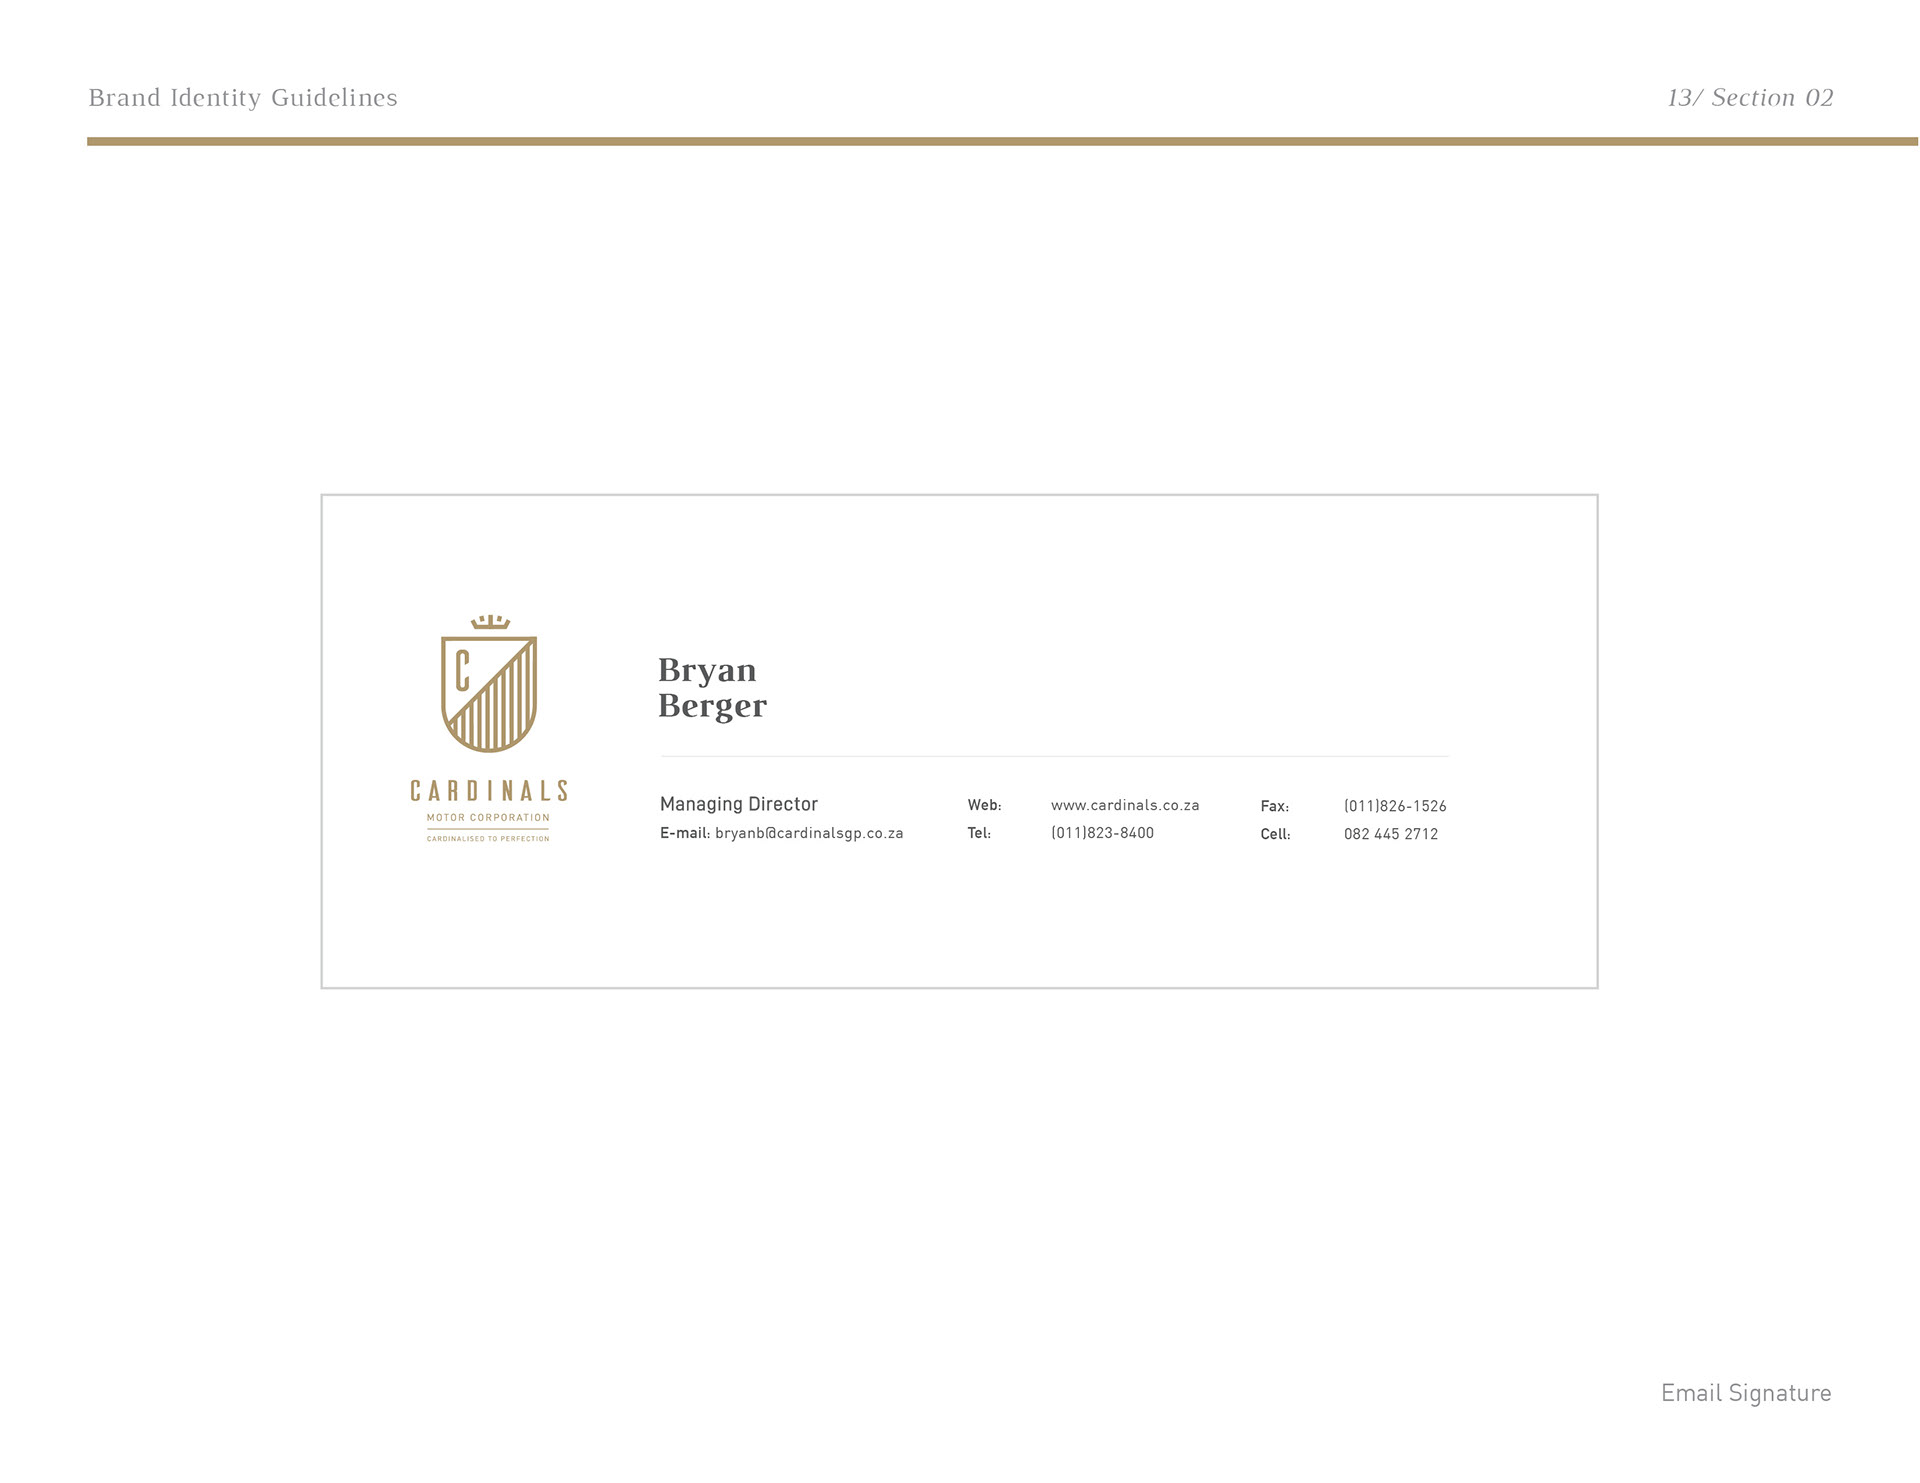This screenshot has width=1920, height=1483.
Task: Click the 13/ Section 02 page indicator
Action: click(x=1750, y=98)
